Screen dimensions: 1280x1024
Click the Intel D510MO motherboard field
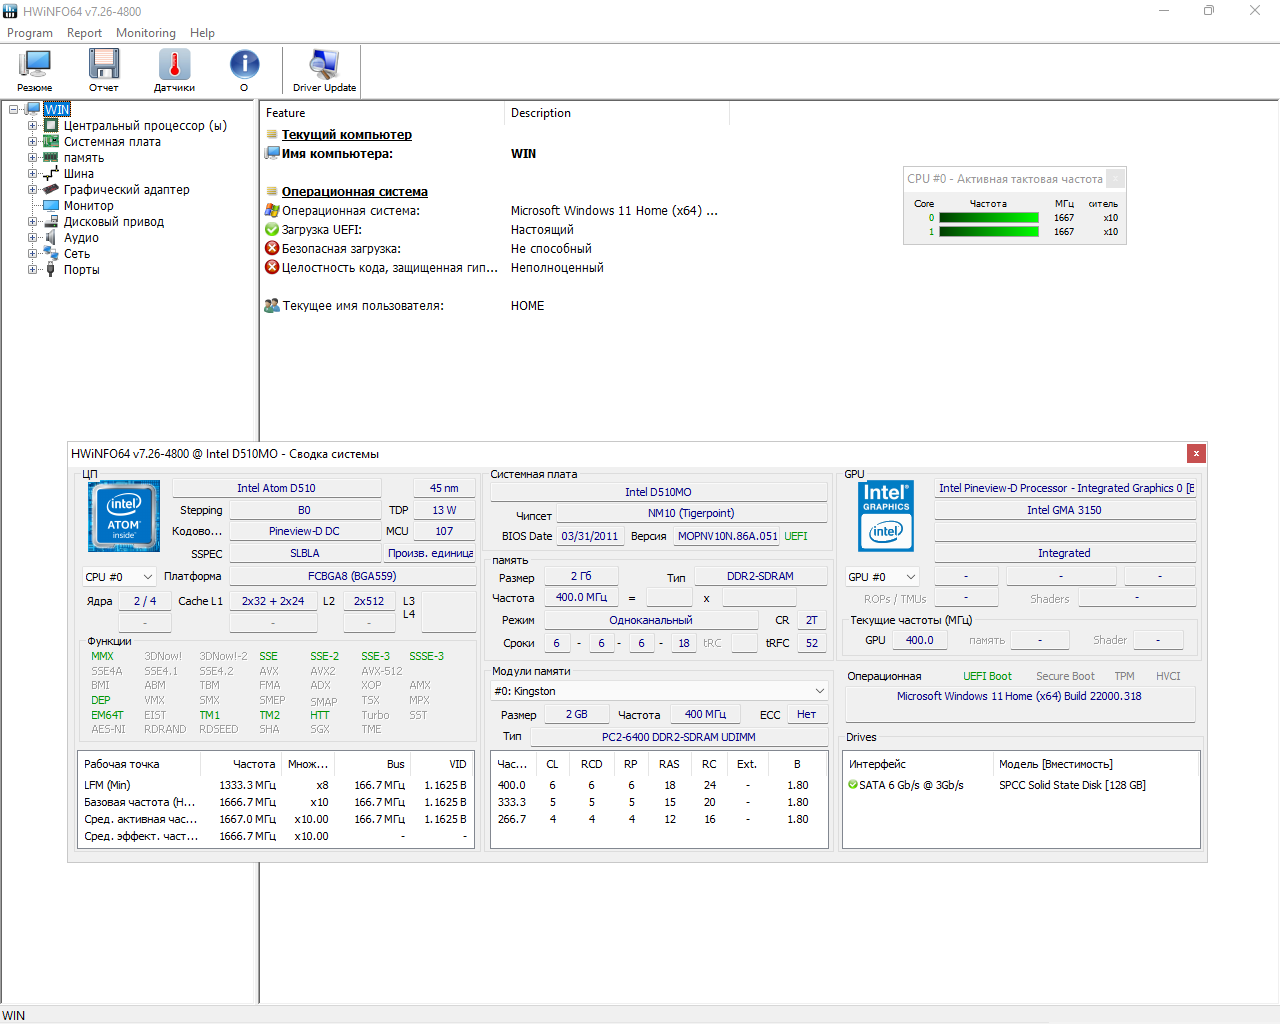[658, 492]
